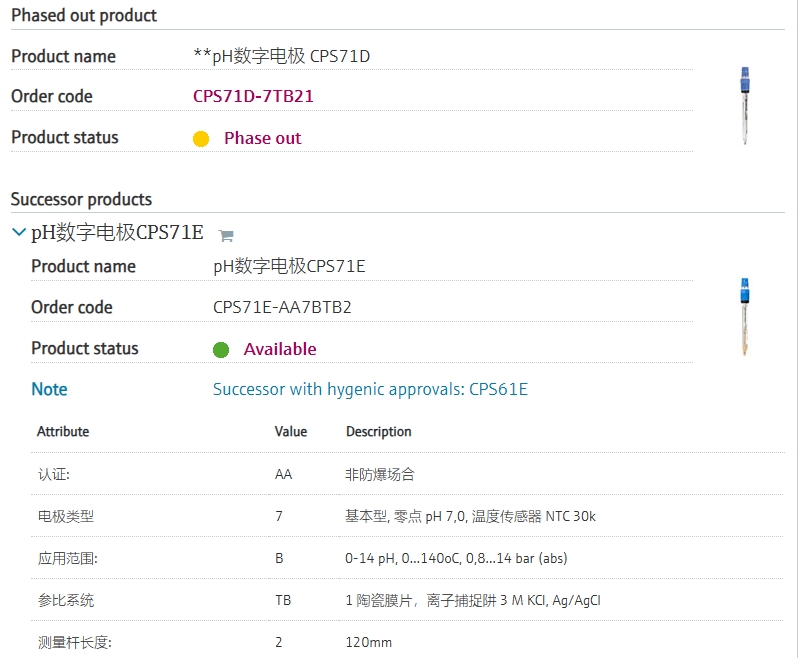Click the Description column header
This screenshot has height=658, width=801.
378,432
